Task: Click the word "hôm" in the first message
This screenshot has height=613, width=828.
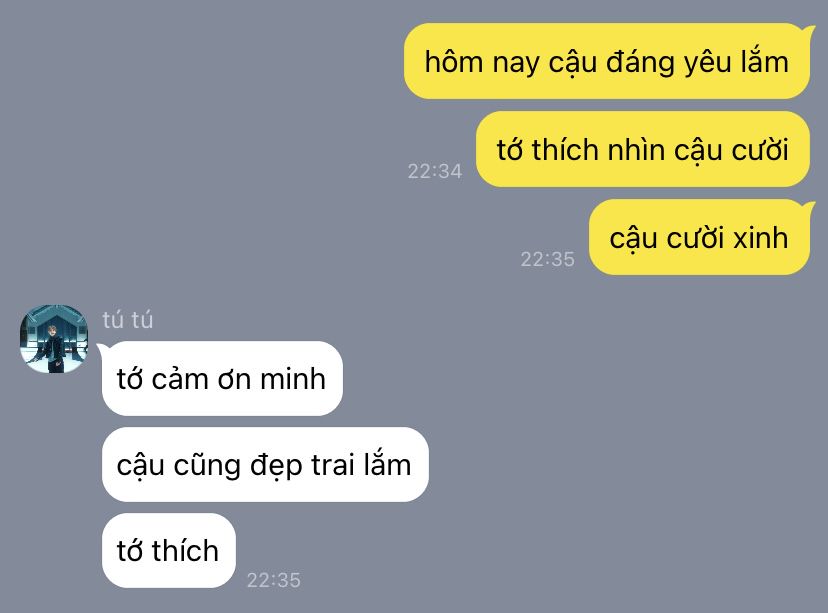Action: click(454, 61)
